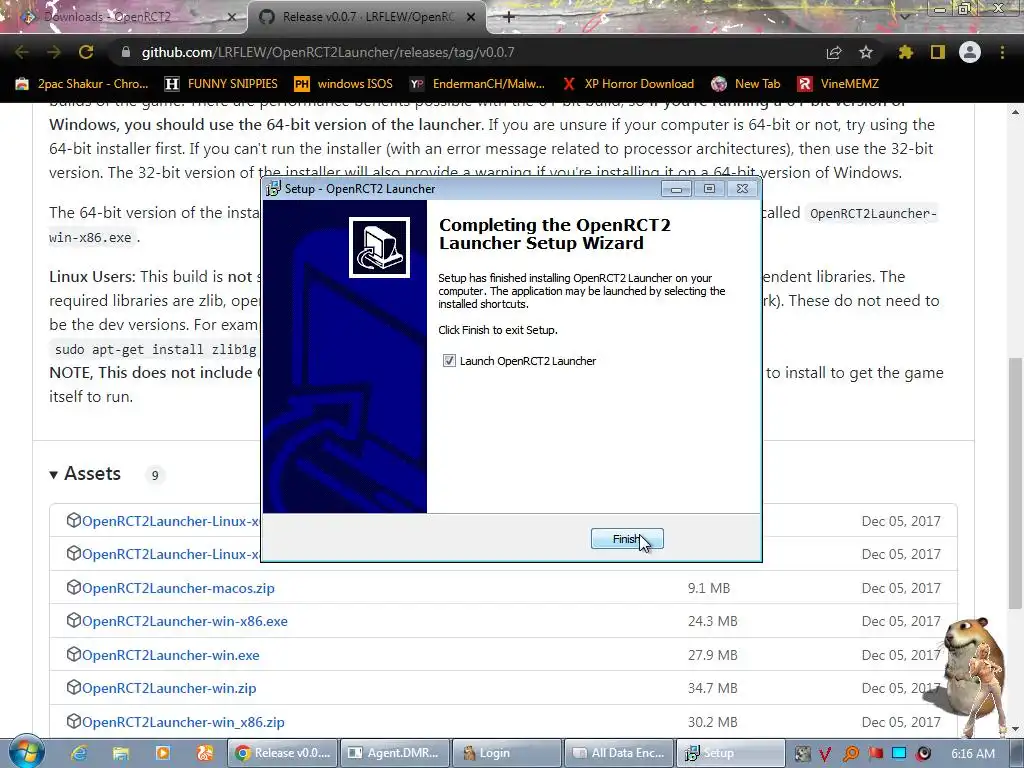This screenshot has height=768, width=1024.
Task: Download OpenRCT2Launcher-win.zip
Action: [x=168, y=688]
